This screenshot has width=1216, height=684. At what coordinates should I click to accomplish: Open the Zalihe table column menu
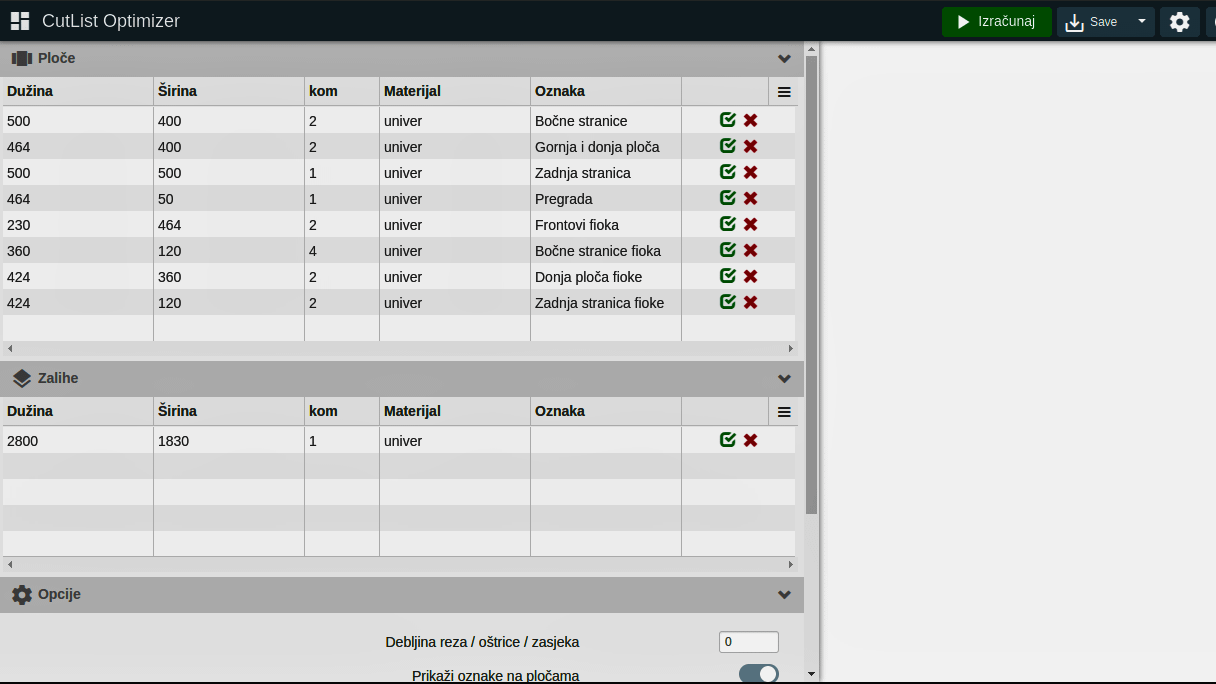[x=784, y=412]
